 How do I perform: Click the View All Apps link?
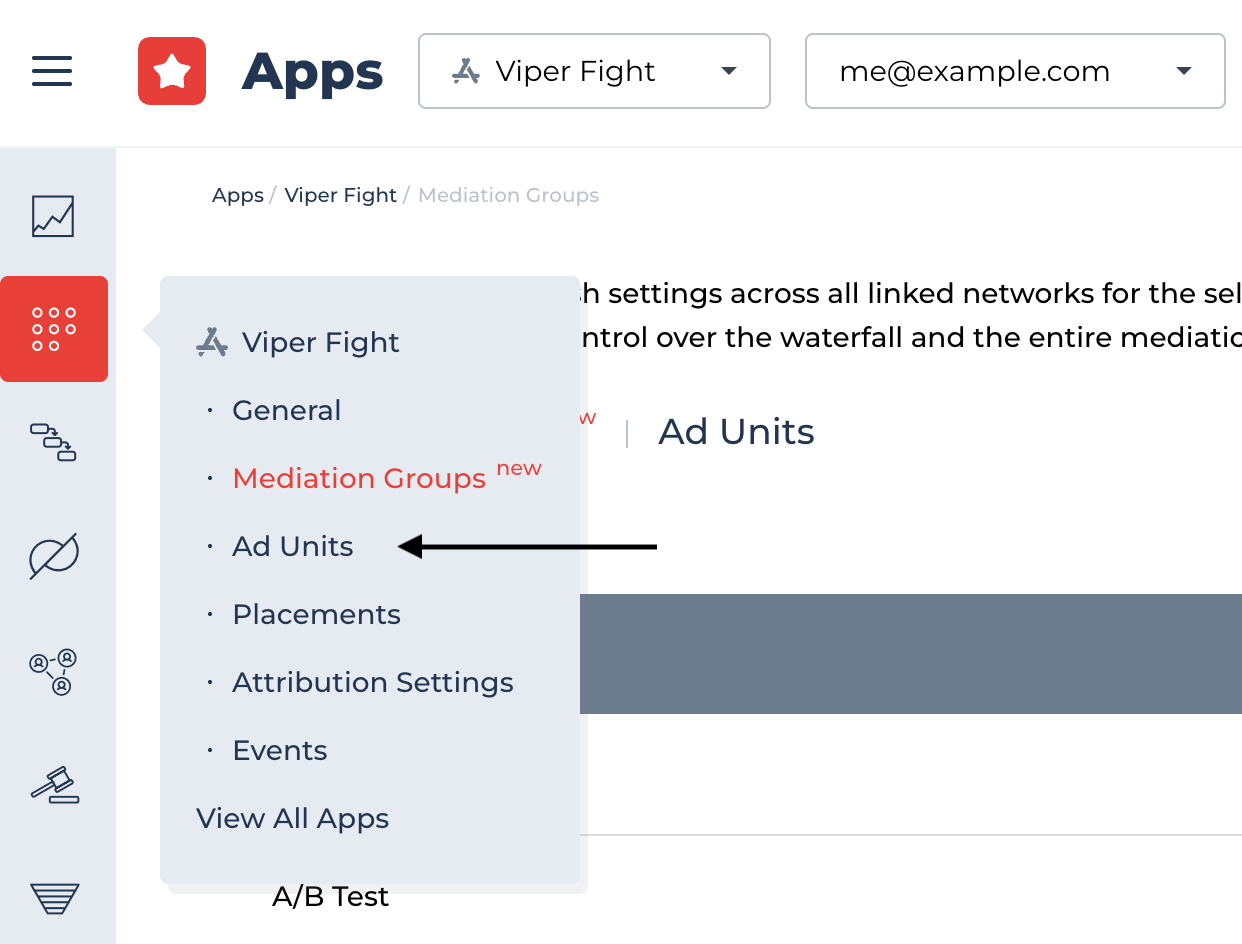292,818
